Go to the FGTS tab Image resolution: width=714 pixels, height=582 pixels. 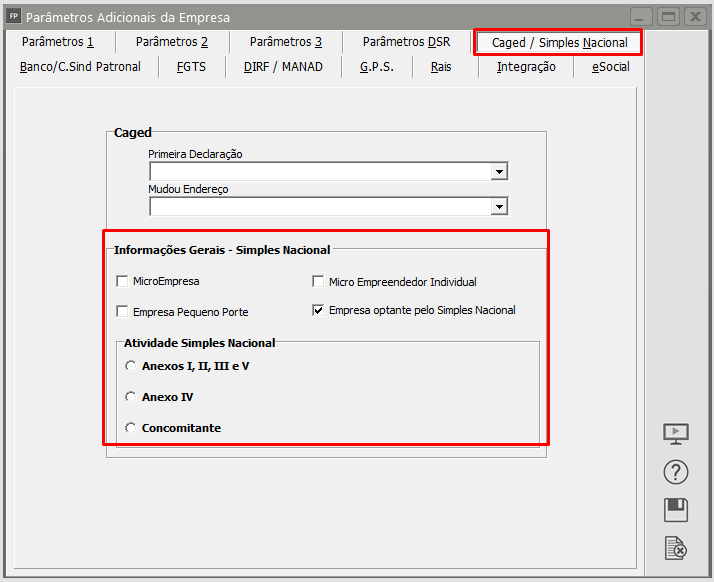[x=192, y=67]
